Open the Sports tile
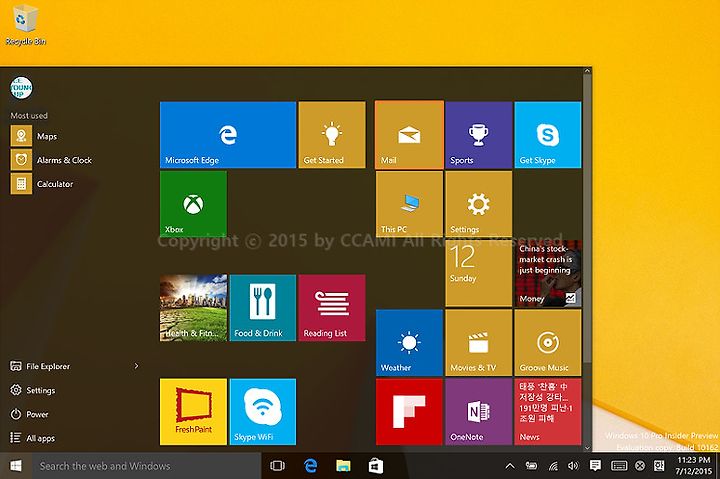This screenshot has width=720, height=479. click(478, 135)
